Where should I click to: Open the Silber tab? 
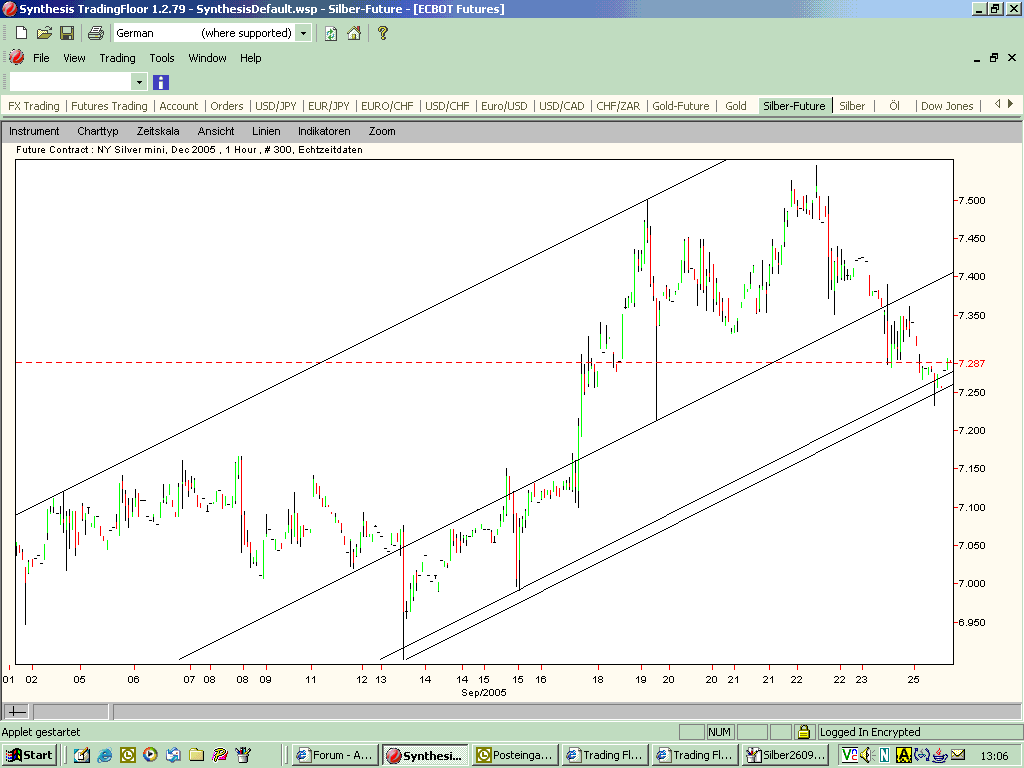852,106
